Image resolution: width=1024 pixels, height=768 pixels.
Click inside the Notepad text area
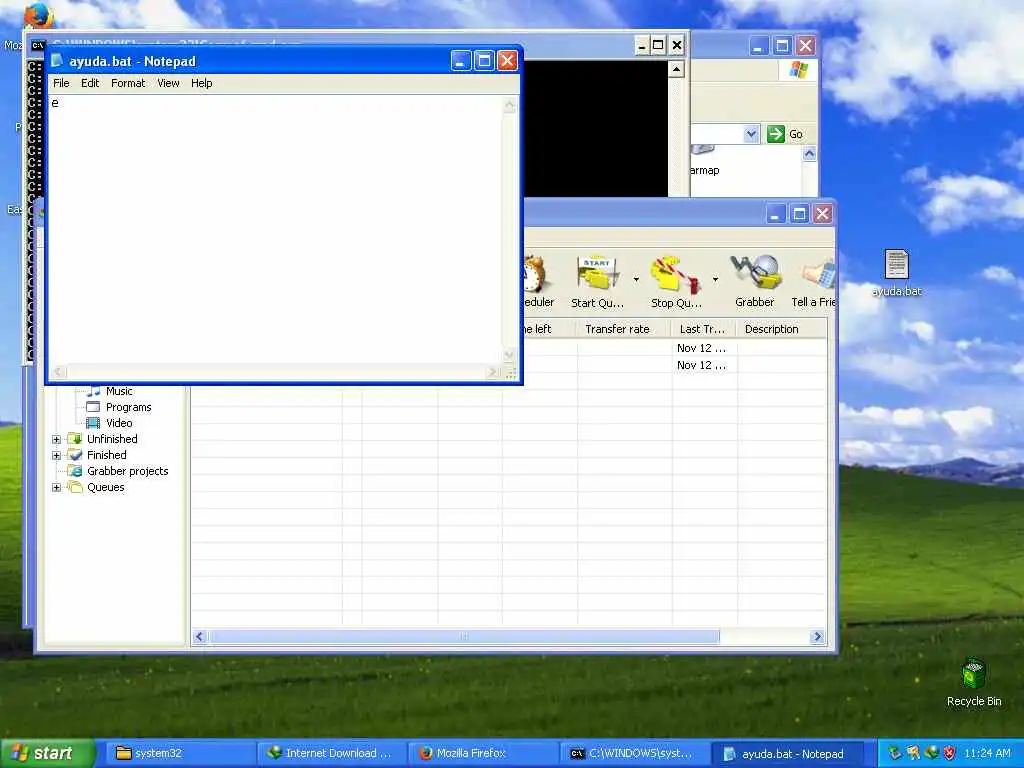point(276,231)
